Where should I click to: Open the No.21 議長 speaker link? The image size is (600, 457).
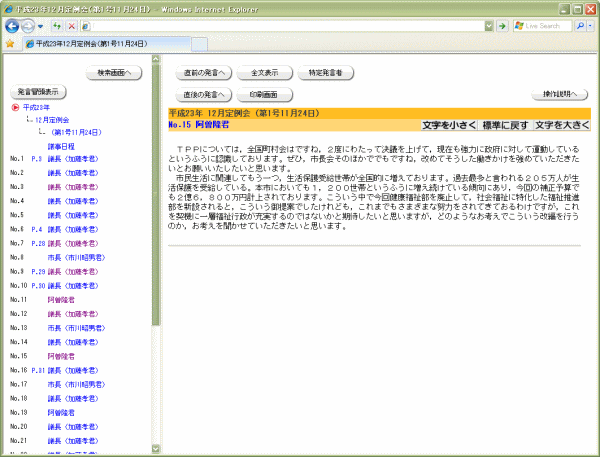(x=73, y=441)
